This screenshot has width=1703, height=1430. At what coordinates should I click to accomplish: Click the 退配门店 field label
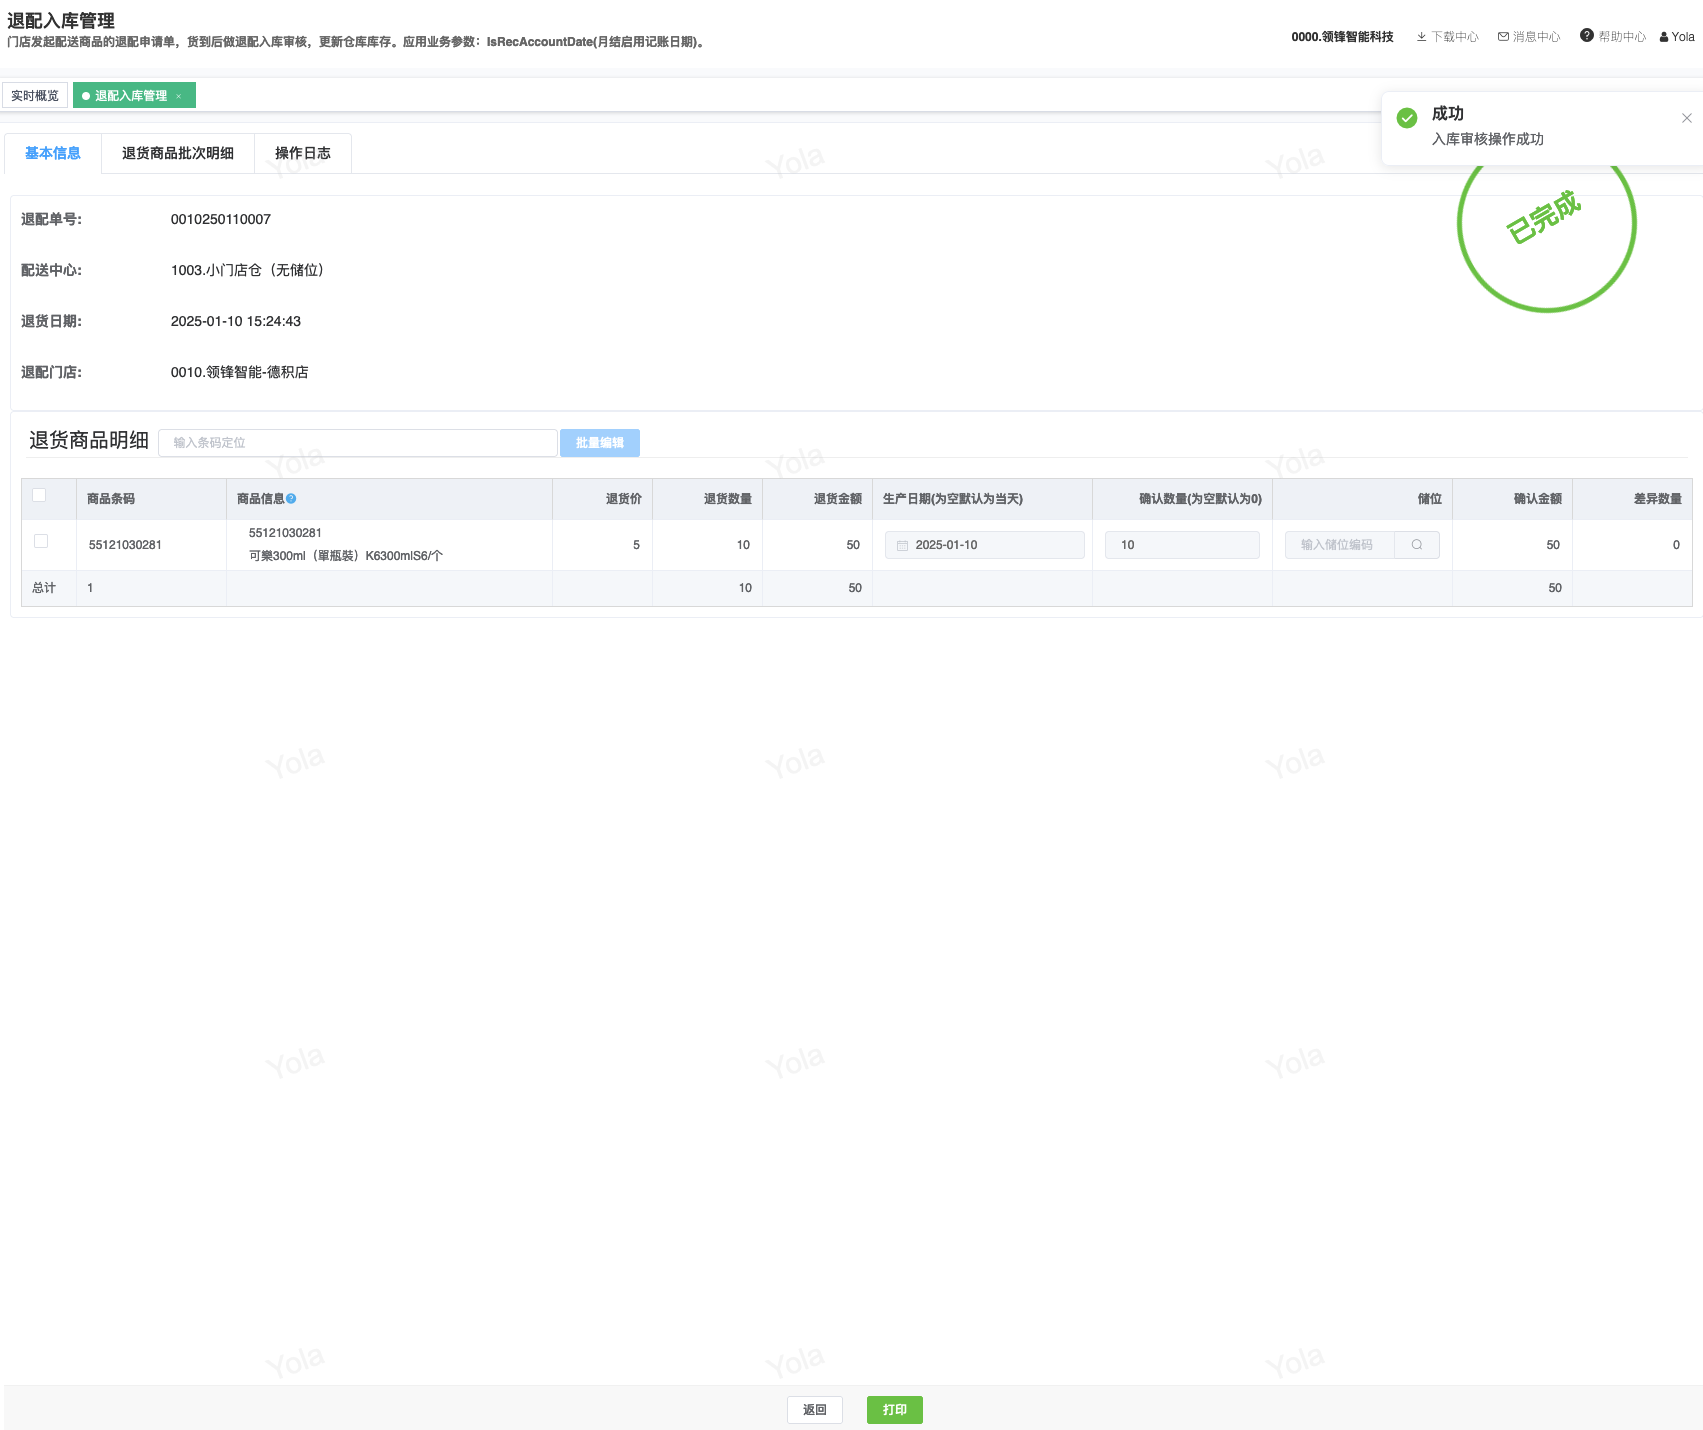[52, 372]
